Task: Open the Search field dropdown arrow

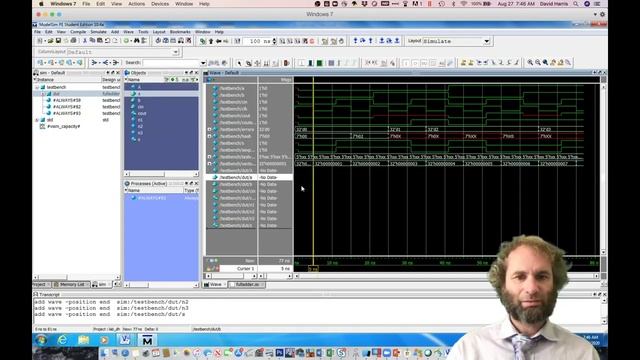Action: (x=203, y=63)
